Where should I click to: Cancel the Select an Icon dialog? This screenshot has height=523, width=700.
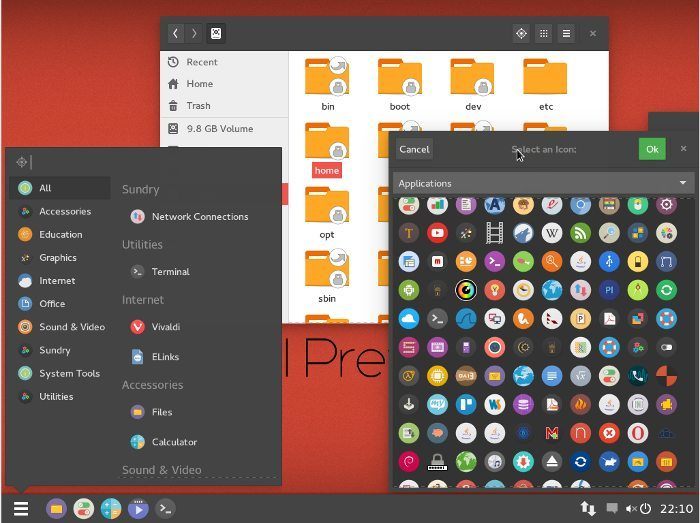click(414, 149)
